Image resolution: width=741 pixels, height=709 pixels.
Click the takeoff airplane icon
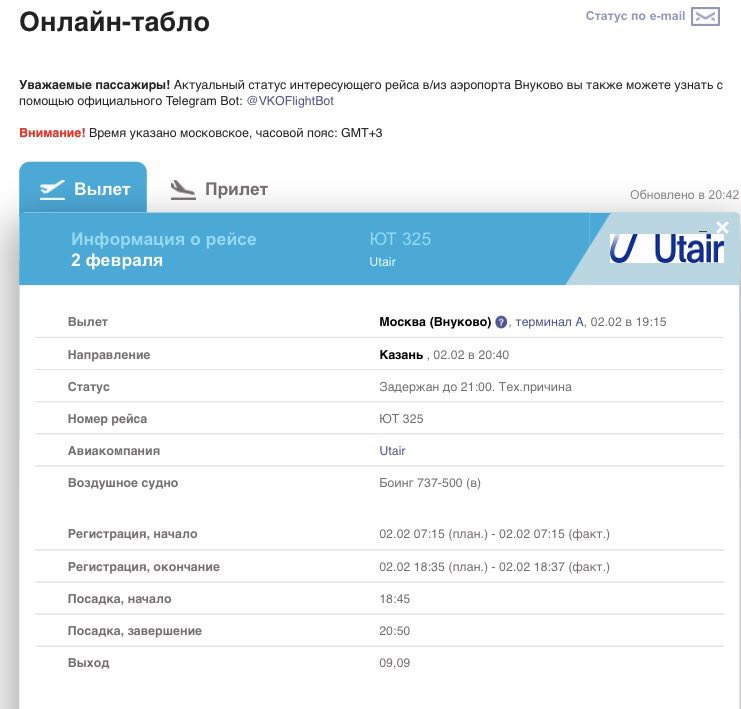tap(52, 190)
